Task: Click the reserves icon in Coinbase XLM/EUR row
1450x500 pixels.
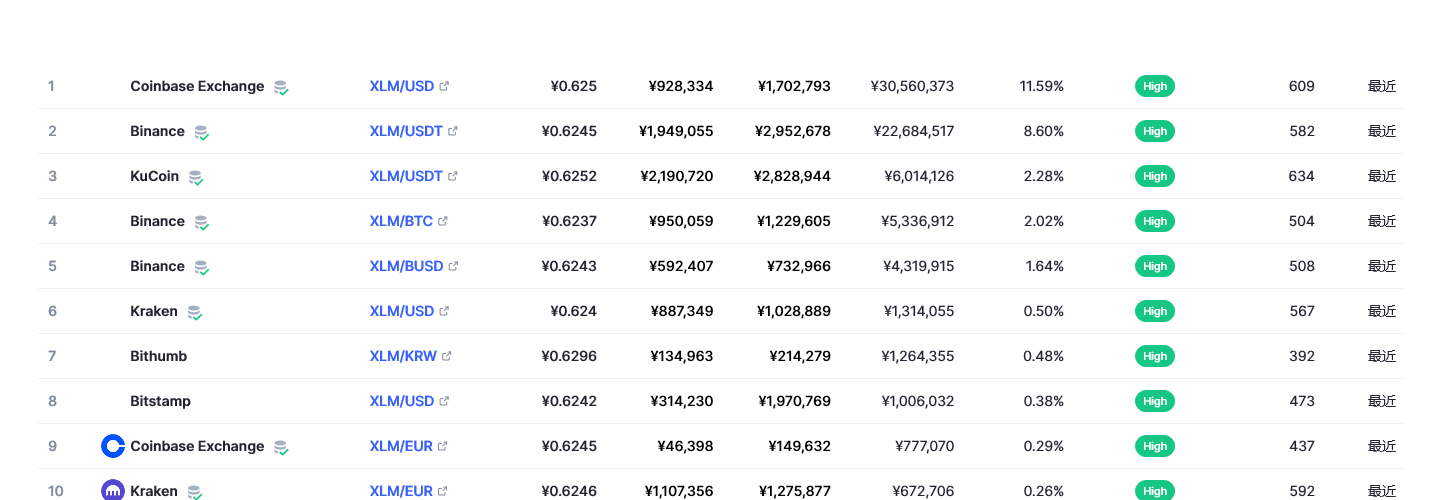Action: click(x=281, y=447)
